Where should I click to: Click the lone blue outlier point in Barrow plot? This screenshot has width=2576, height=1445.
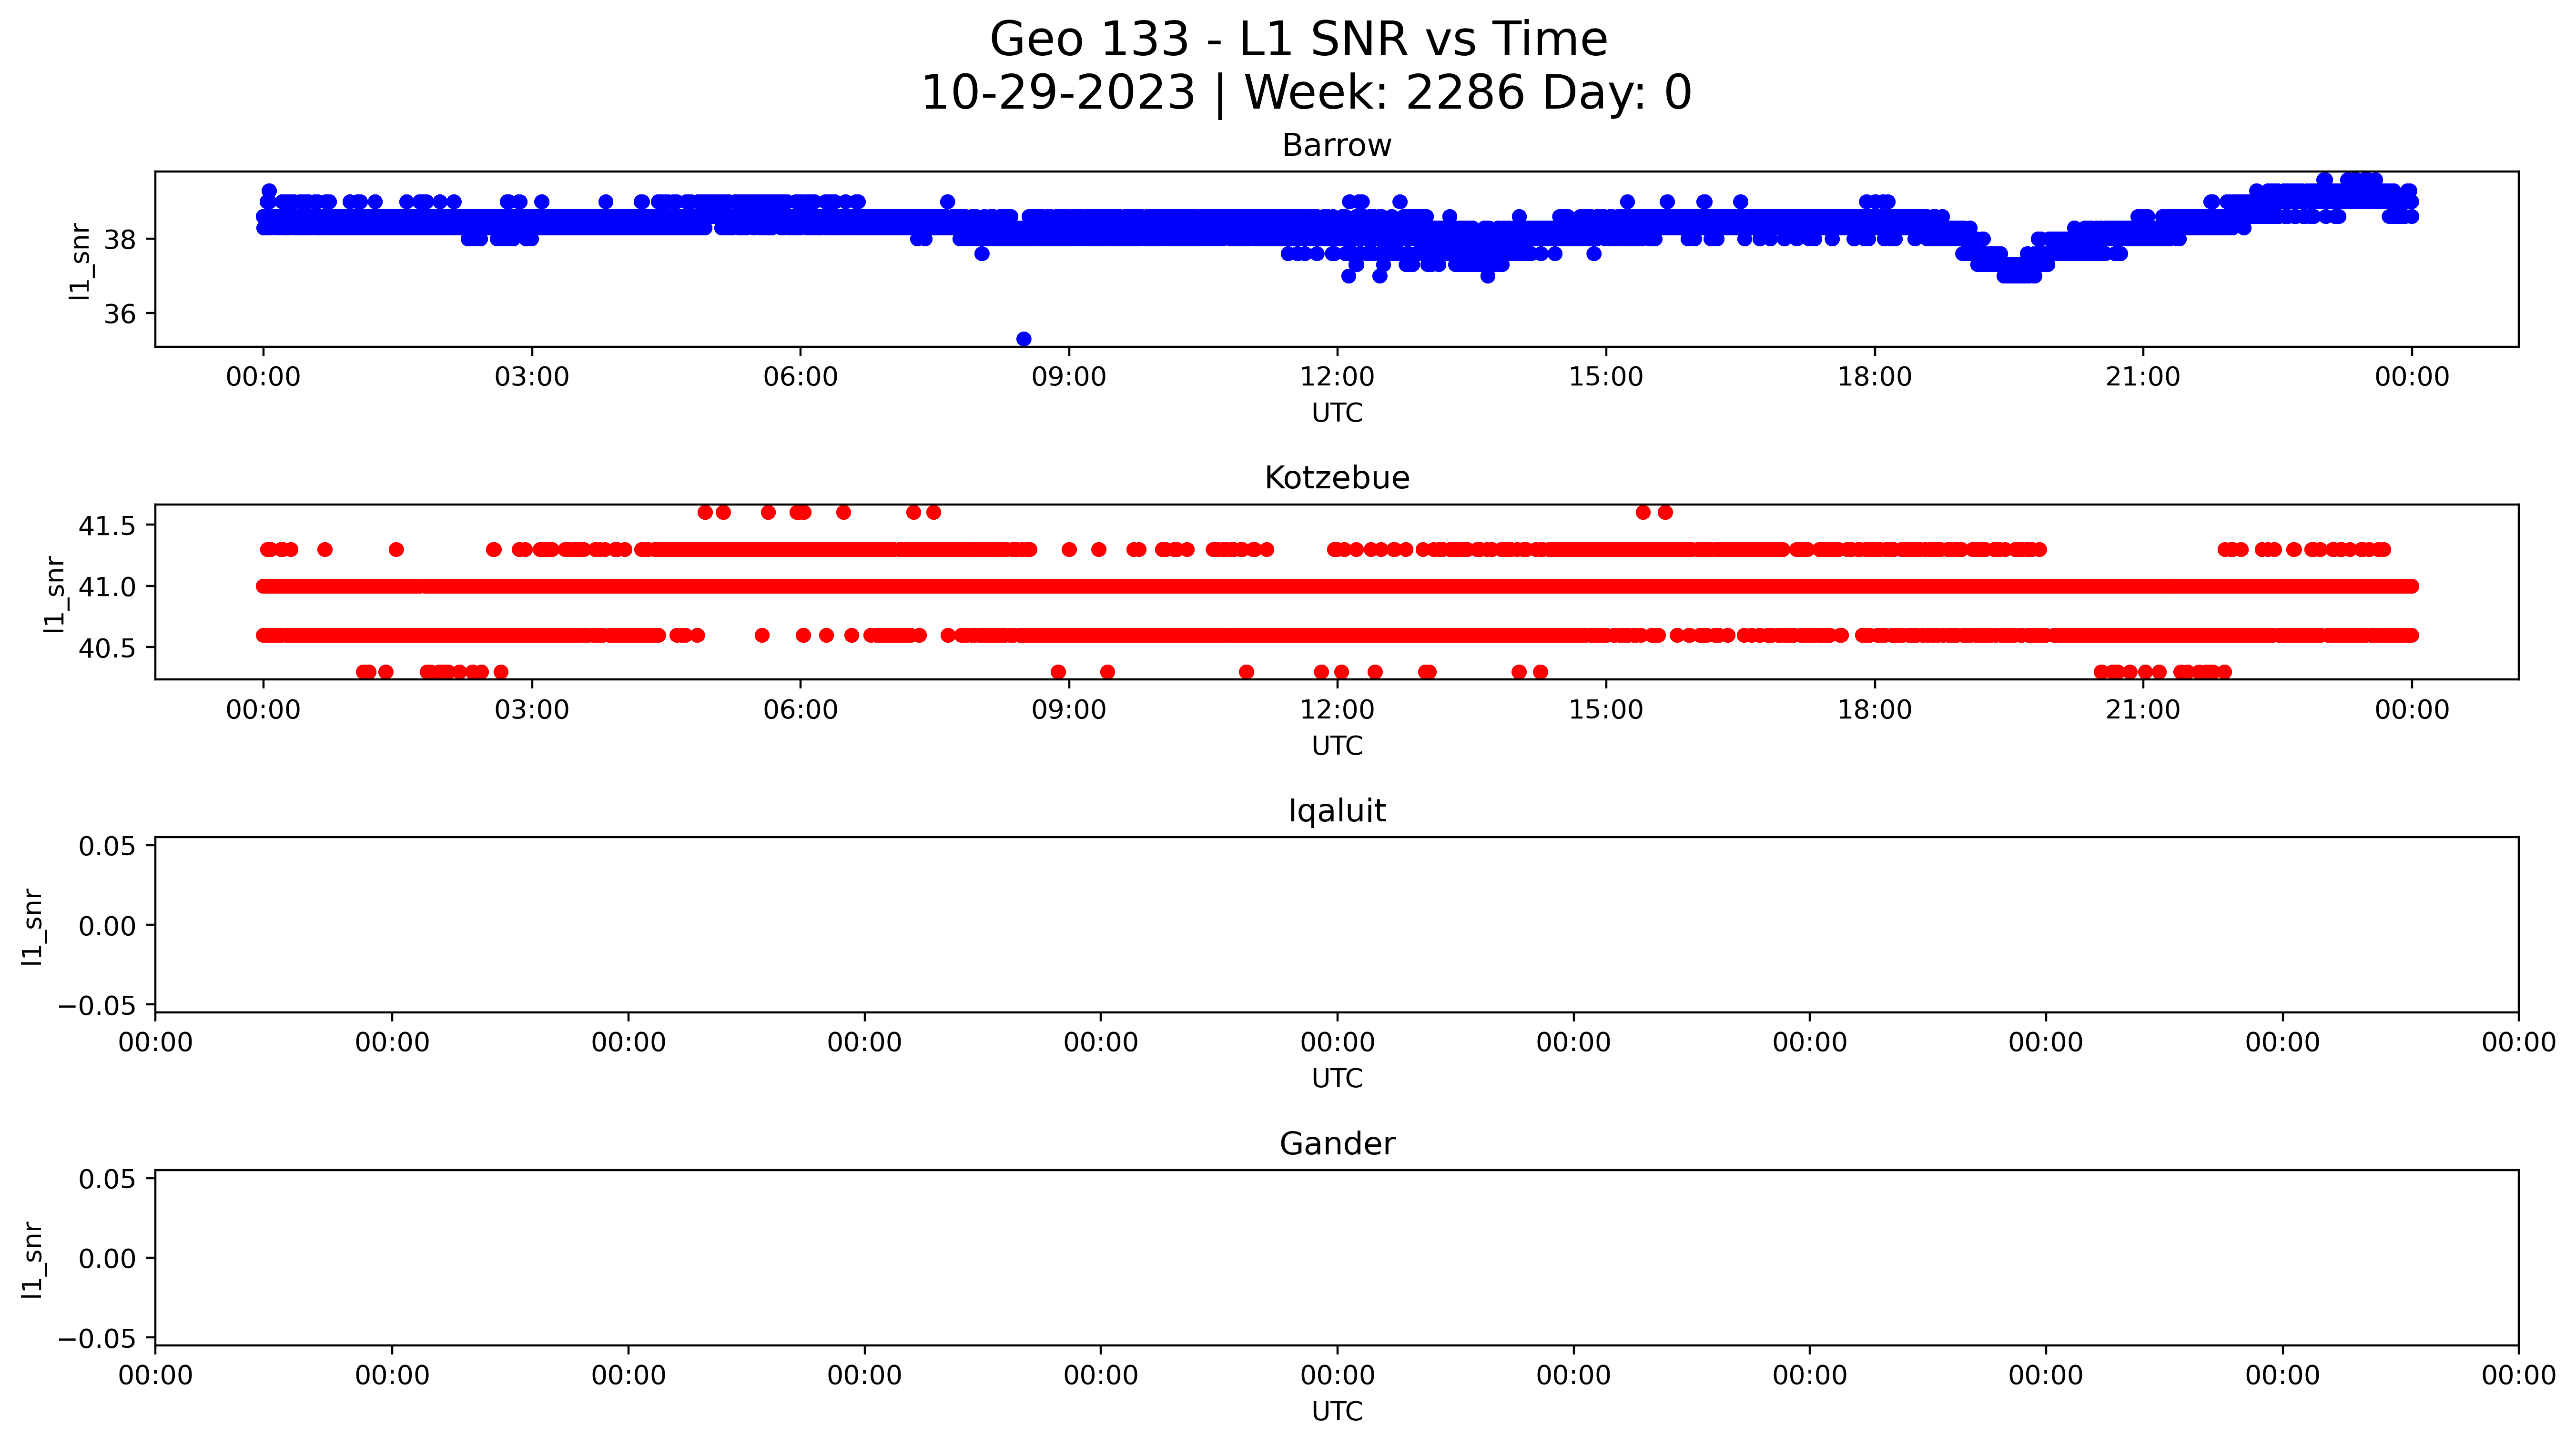click(1024, 339)
